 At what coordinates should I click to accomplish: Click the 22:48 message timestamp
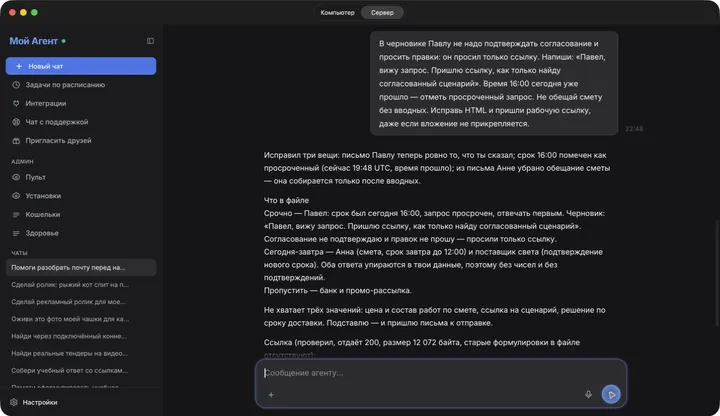[x=634, y=129]
